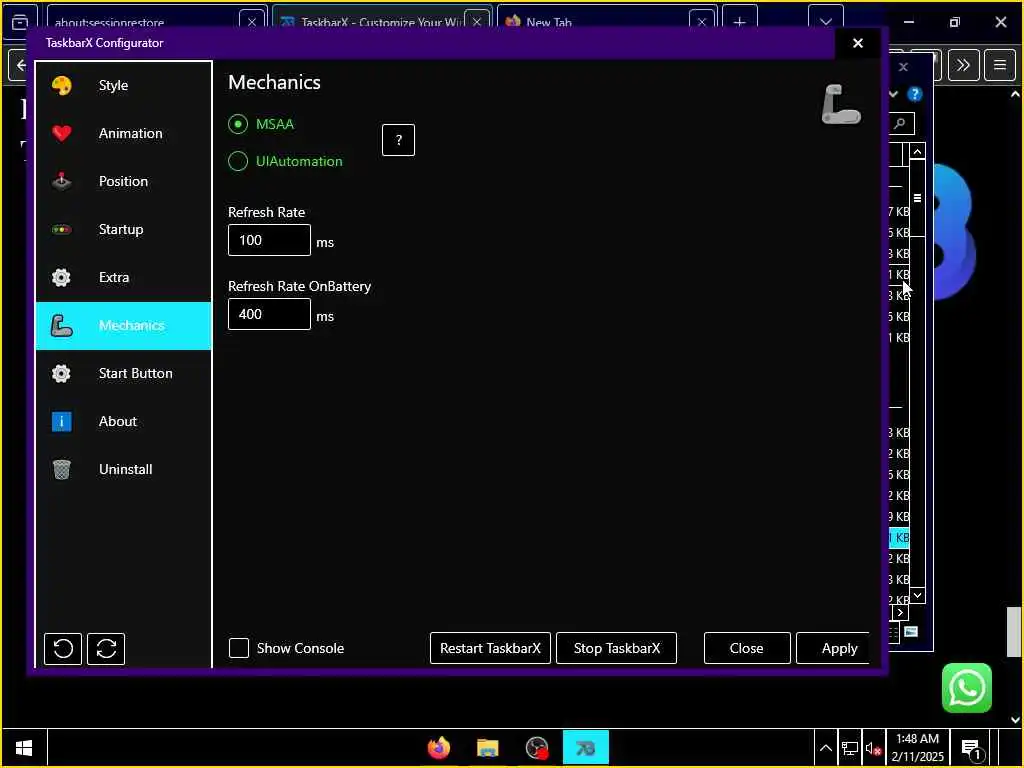This screenshot has width=1024, height=768.
Task: Open the Animation section
Action: point(123,133)
